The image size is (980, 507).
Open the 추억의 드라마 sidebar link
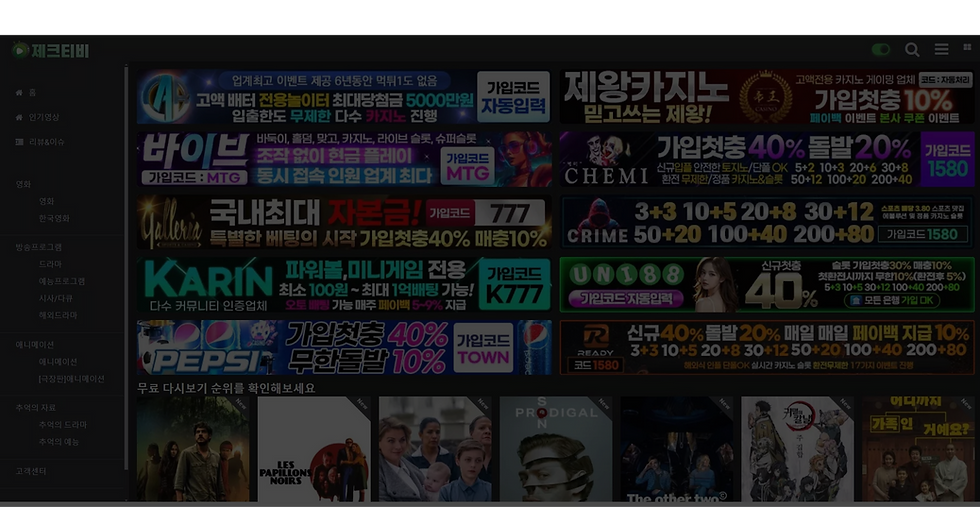[x=62, y=424]
